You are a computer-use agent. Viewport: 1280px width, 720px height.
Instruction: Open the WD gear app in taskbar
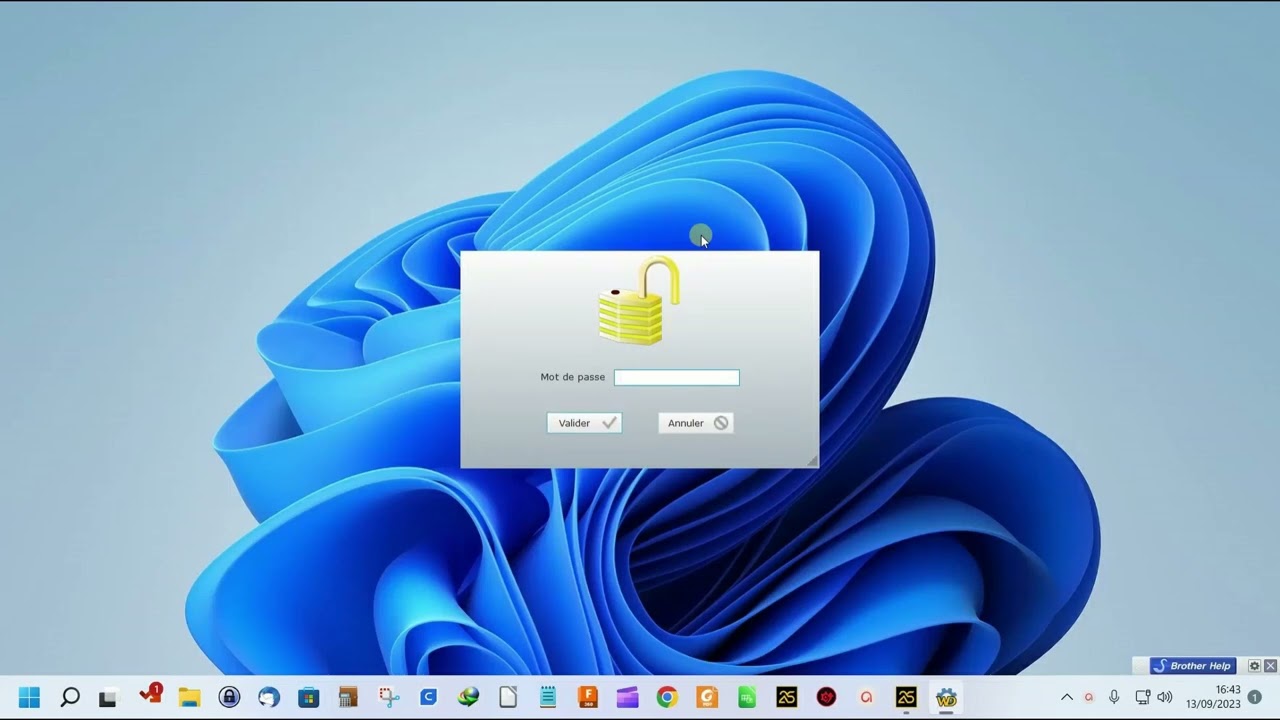pos(946,697)
